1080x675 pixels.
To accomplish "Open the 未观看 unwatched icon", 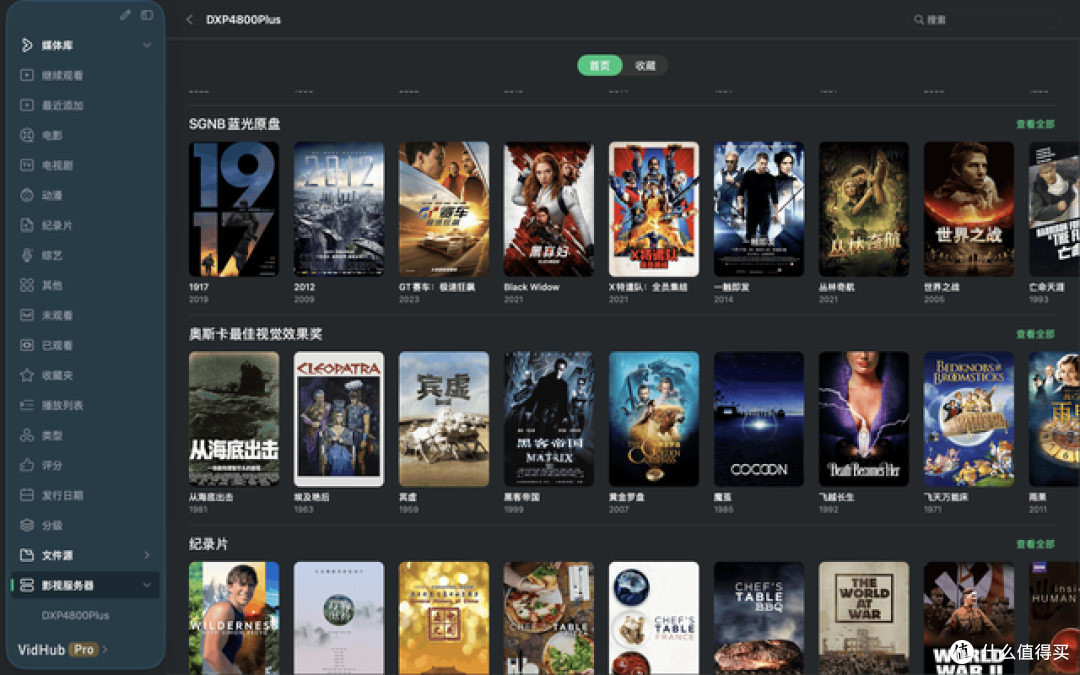I will (27, 315).
